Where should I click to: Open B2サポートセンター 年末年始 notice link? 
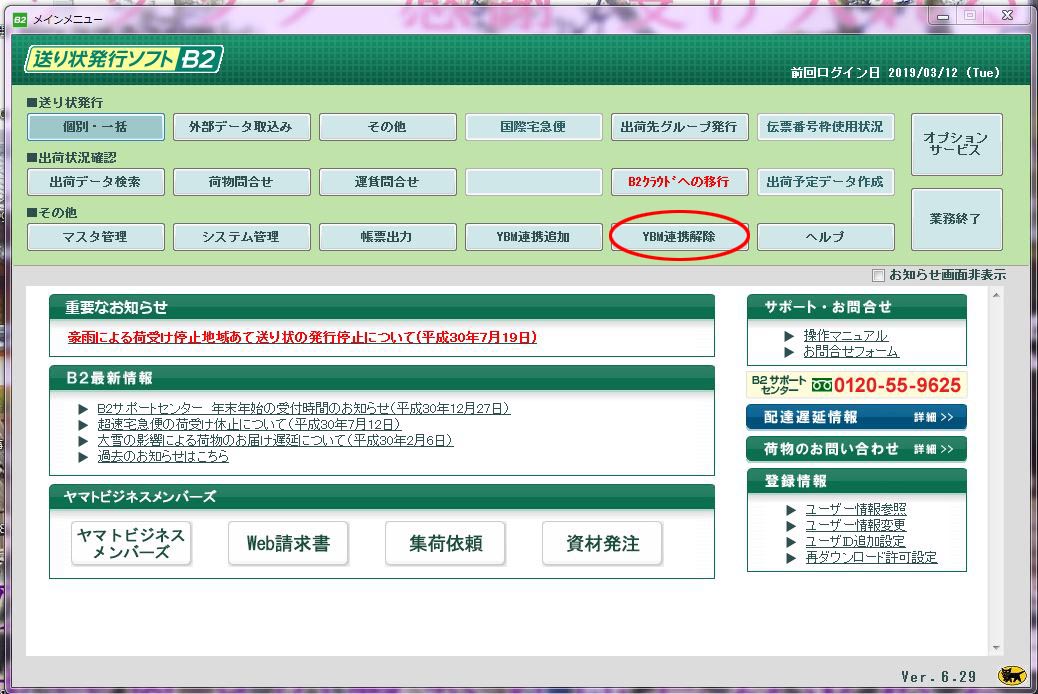(x=303, y=409)
